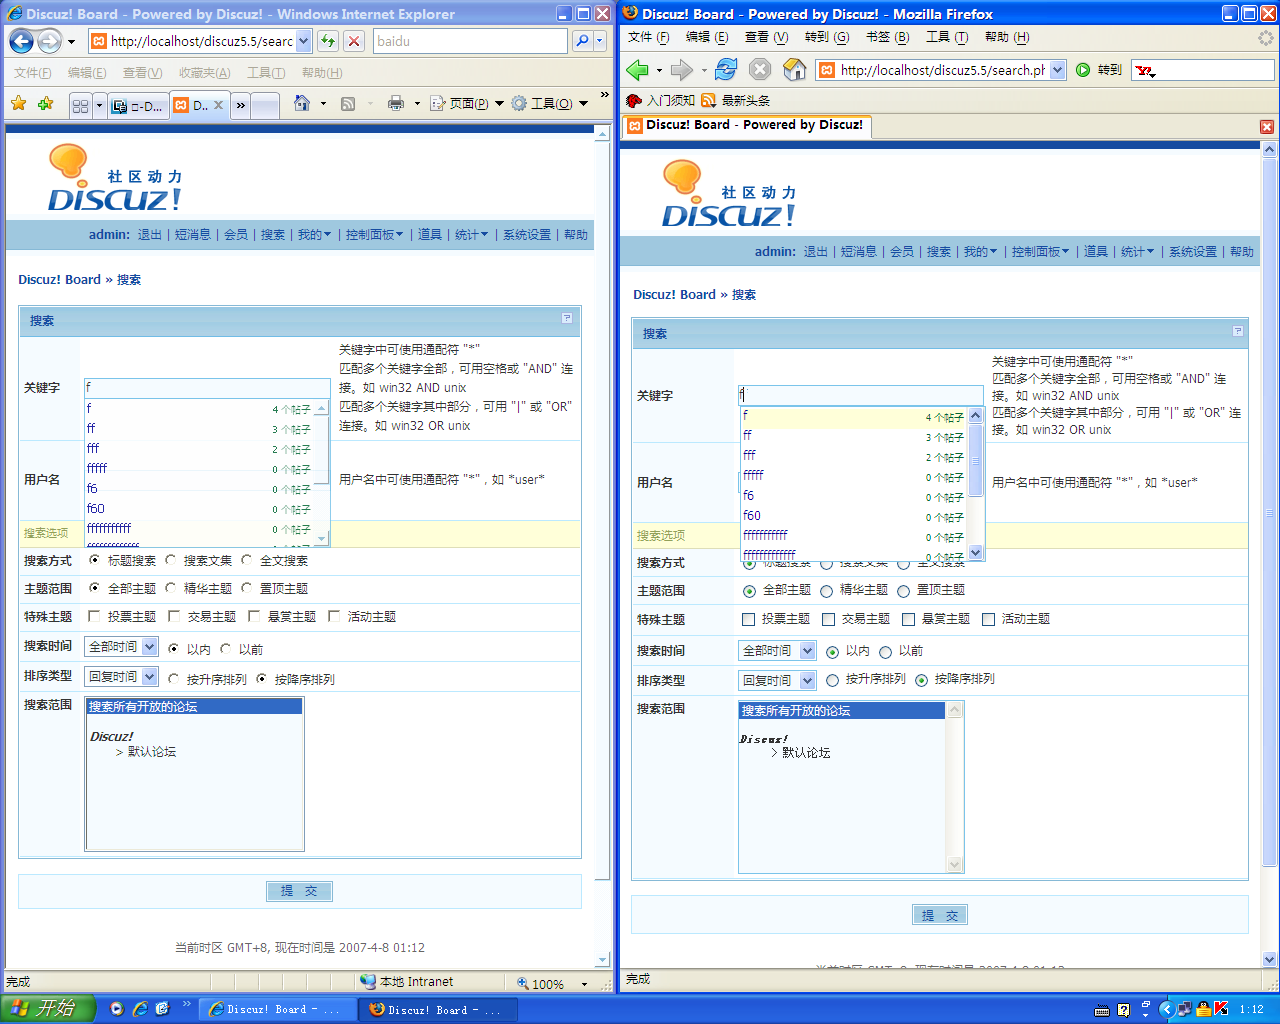Open 统计 dropdown menu in Internet Explorer page
Image resolution: width=1280 pixels, height=1024 pixels.
click(x=471, y=235)
